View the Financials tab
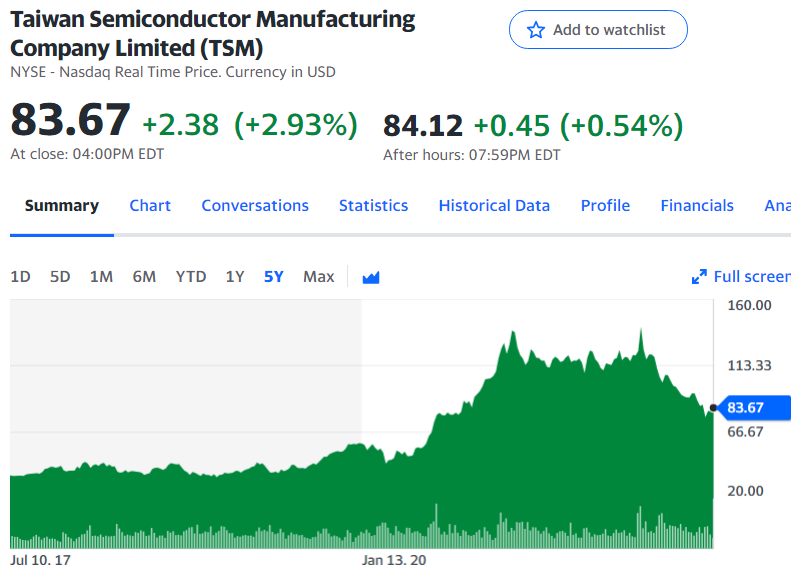The height and width of the screenshot is (565, 791). coord(697,205)
